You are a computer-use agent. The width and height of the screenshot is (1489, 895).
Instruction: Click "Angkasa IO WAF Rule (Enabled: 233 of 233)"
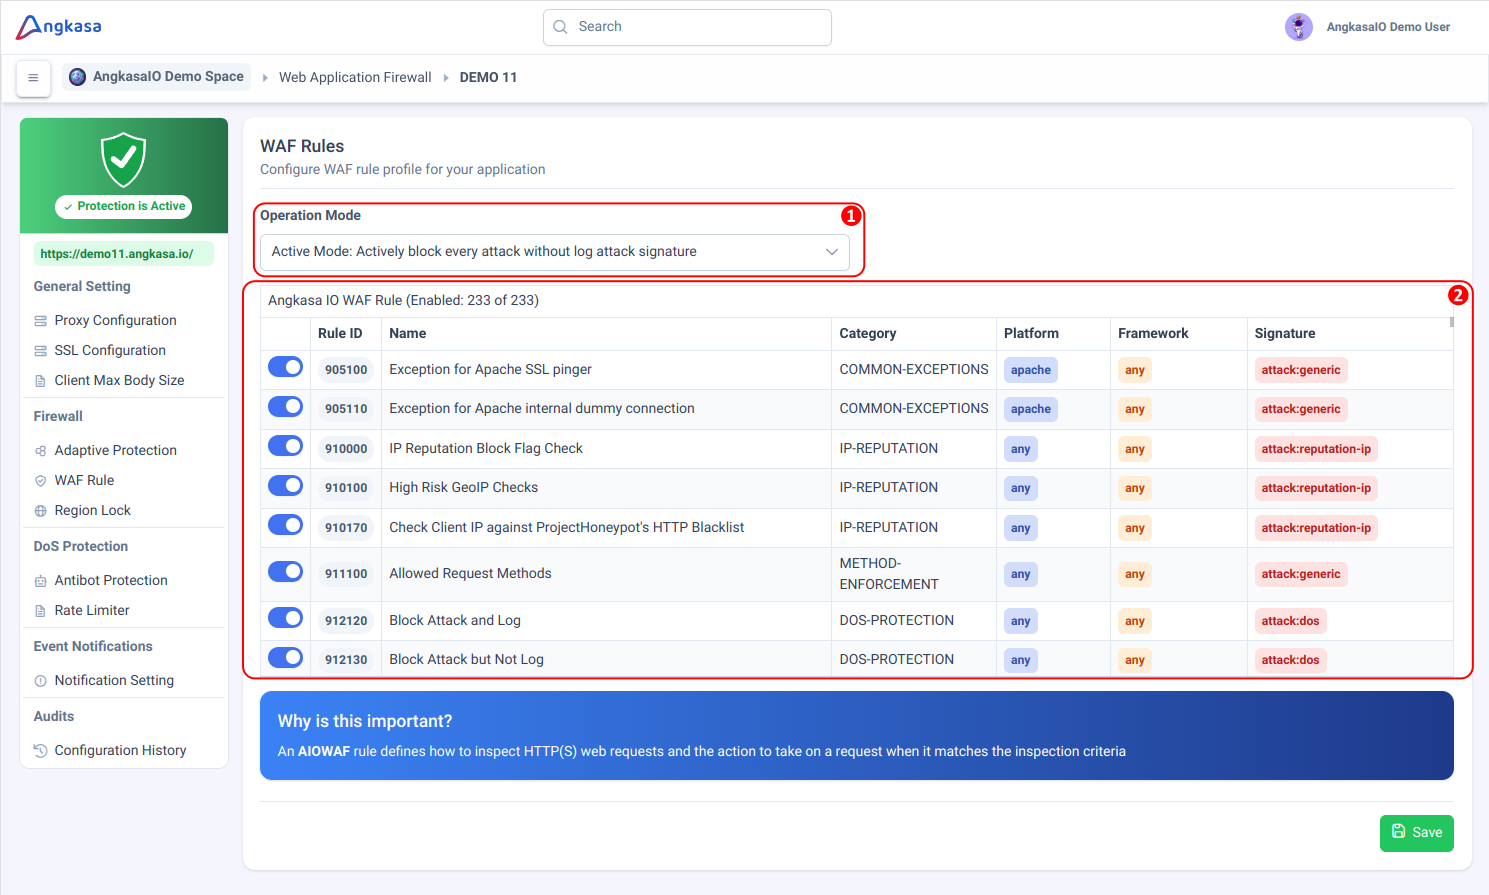coord(403,300)
